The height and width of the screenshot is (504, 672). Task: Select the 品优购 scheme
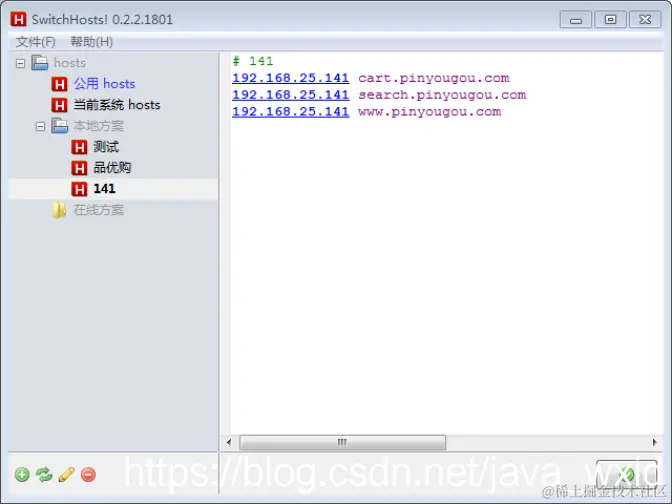pos(112,168)
